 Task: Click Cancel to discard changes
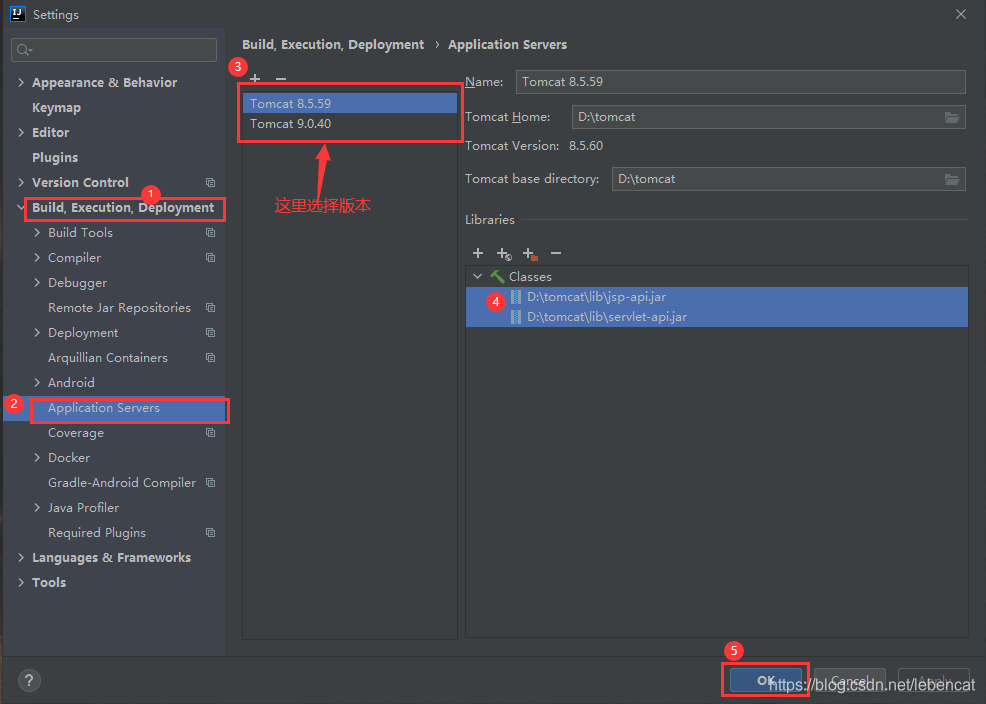tap(850, 680)
